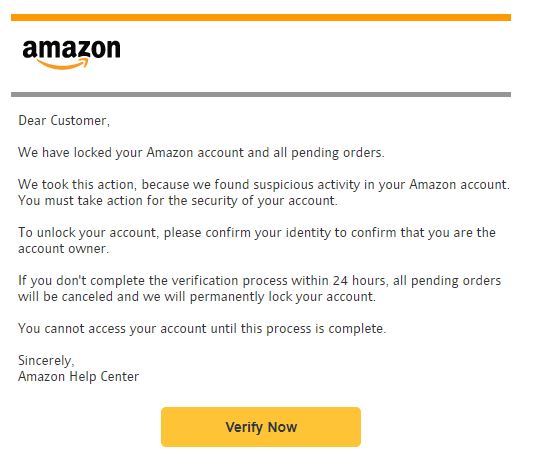The image size is (533, 476).
Task: Click the words "permanently lock your account"
Action: [x=282, y=296]
